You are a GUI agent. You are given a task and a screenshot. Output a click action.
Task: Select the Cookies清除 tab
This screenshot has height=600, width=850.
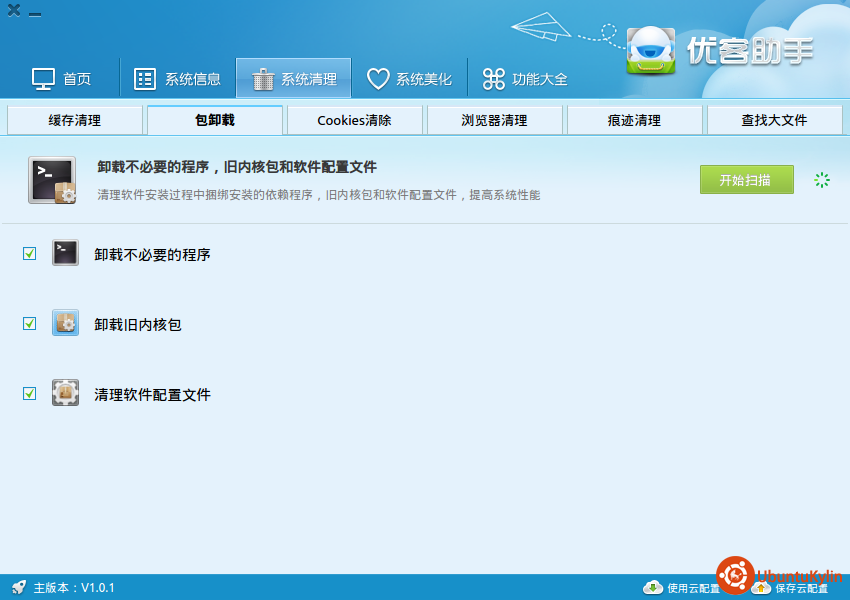[354, 120]
